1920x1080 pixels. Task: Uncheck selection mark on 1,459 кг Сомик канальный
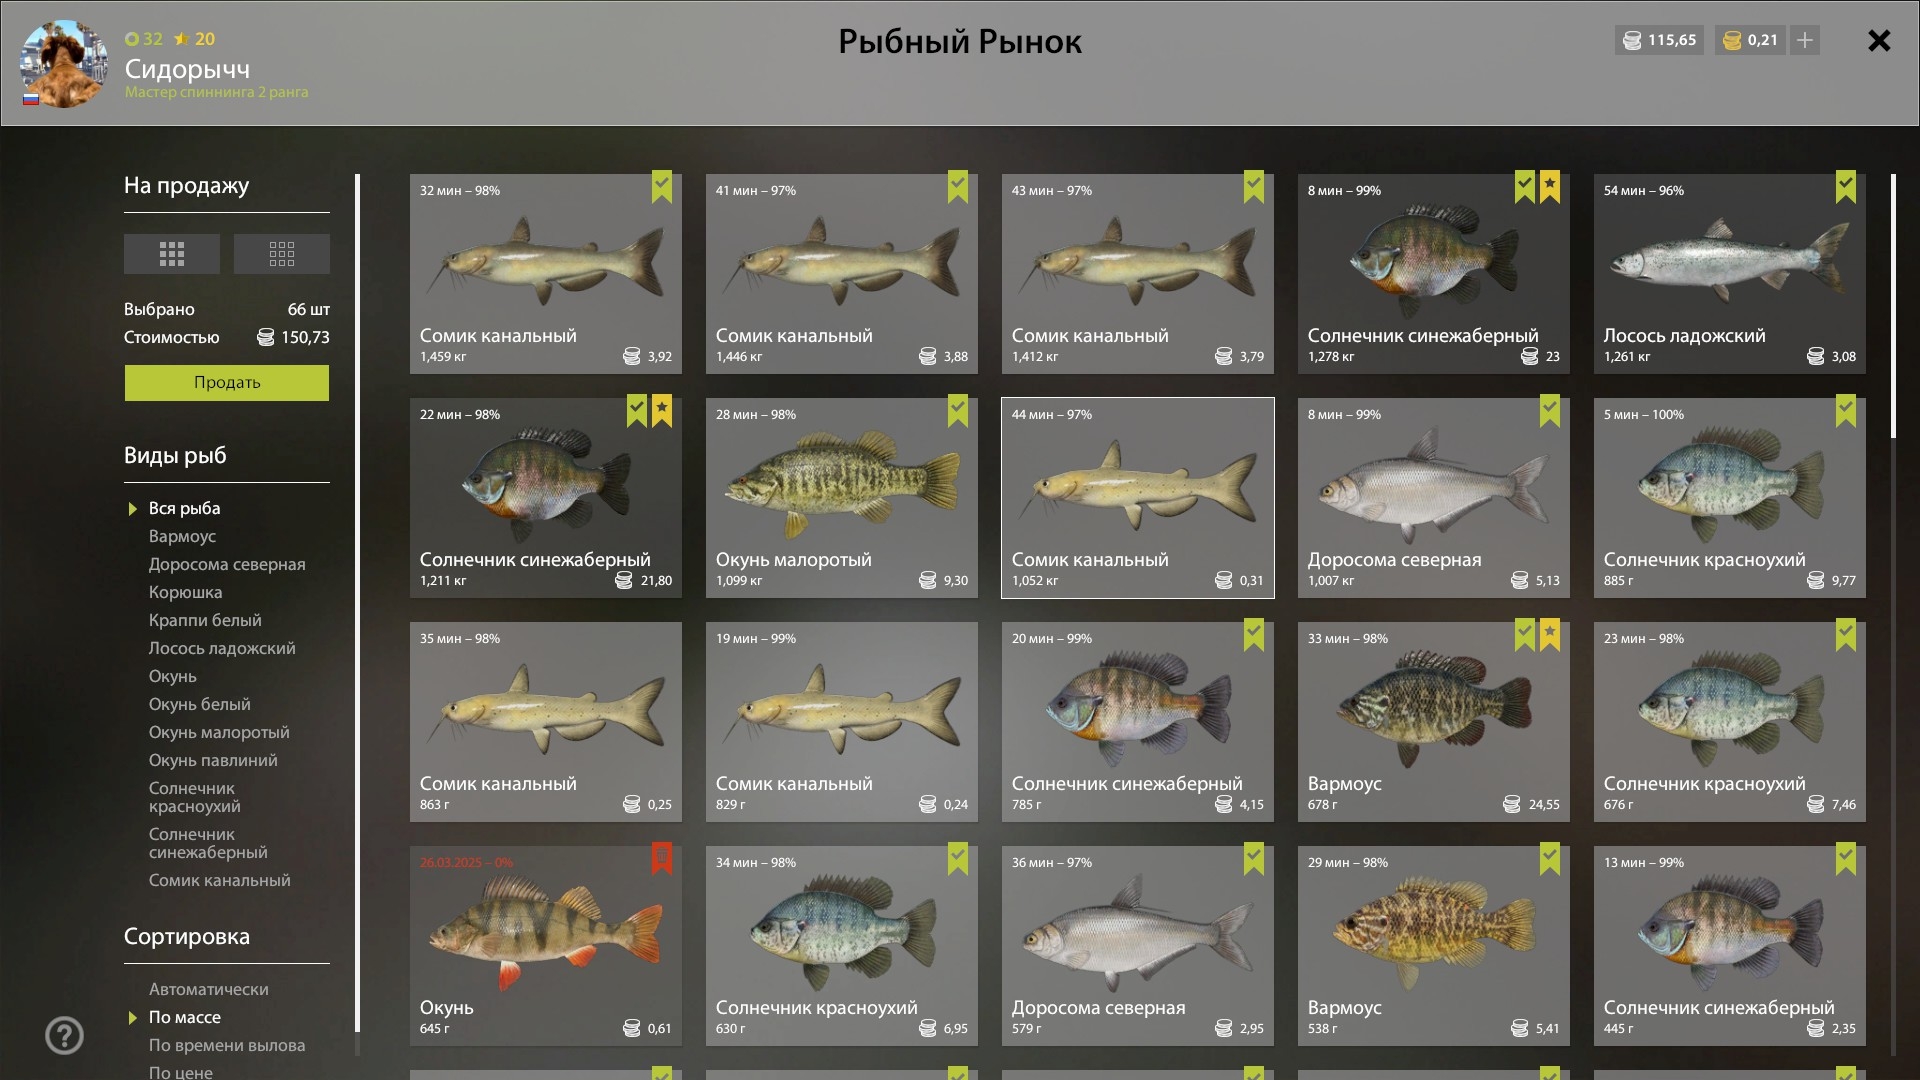pos(662,186)
